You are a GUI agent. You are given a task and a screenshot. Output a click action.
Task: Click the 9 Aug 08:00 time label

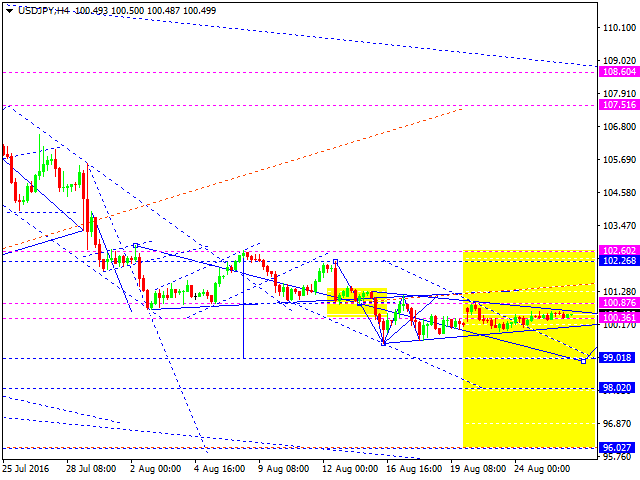(284, 469)
